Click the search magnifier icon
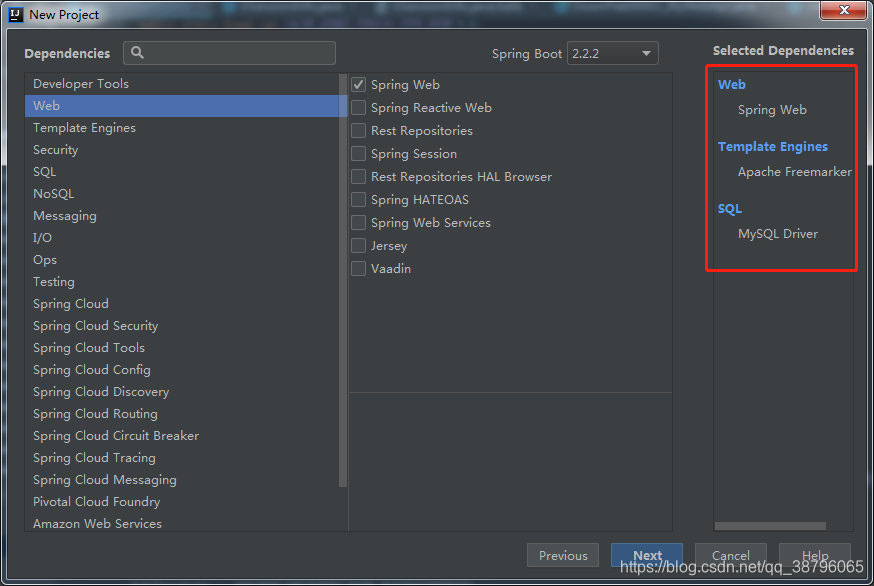This screenshot has height=586, width=874. pyautogui.click(x=137, y=52)
